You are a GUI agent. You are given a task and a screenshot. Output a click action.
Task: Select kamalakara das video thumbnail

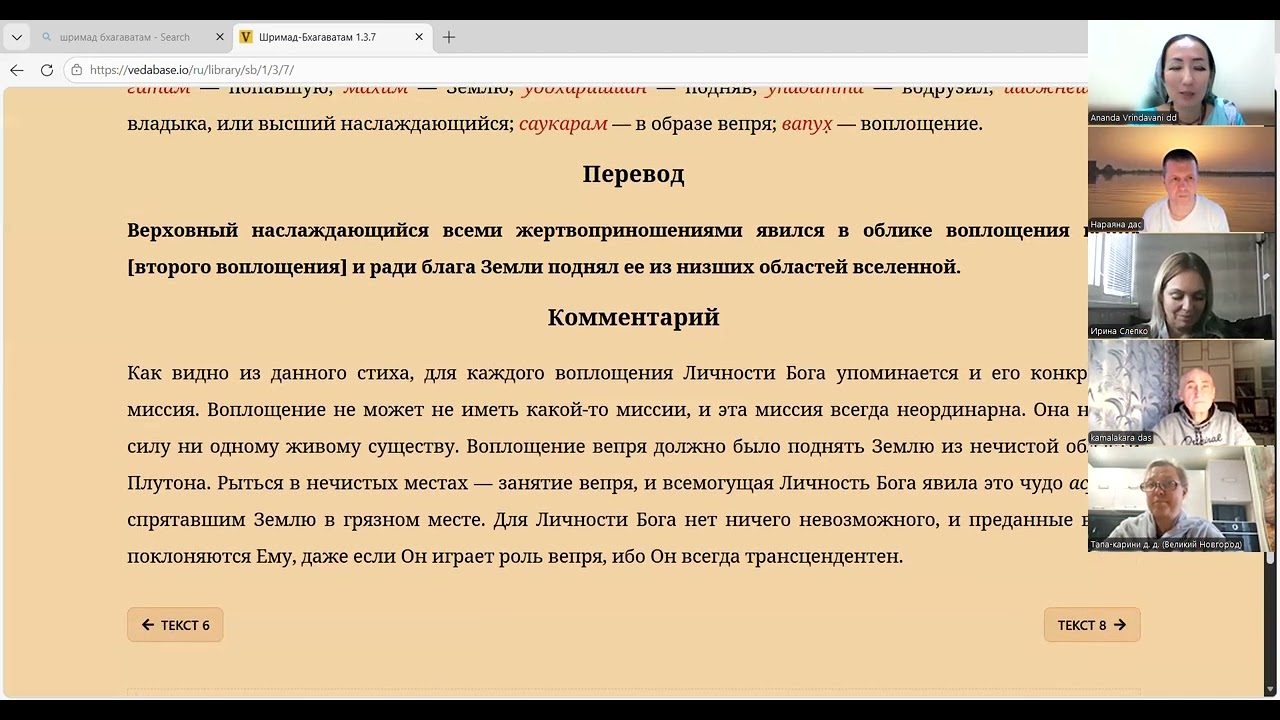[x=1181, y=392]
